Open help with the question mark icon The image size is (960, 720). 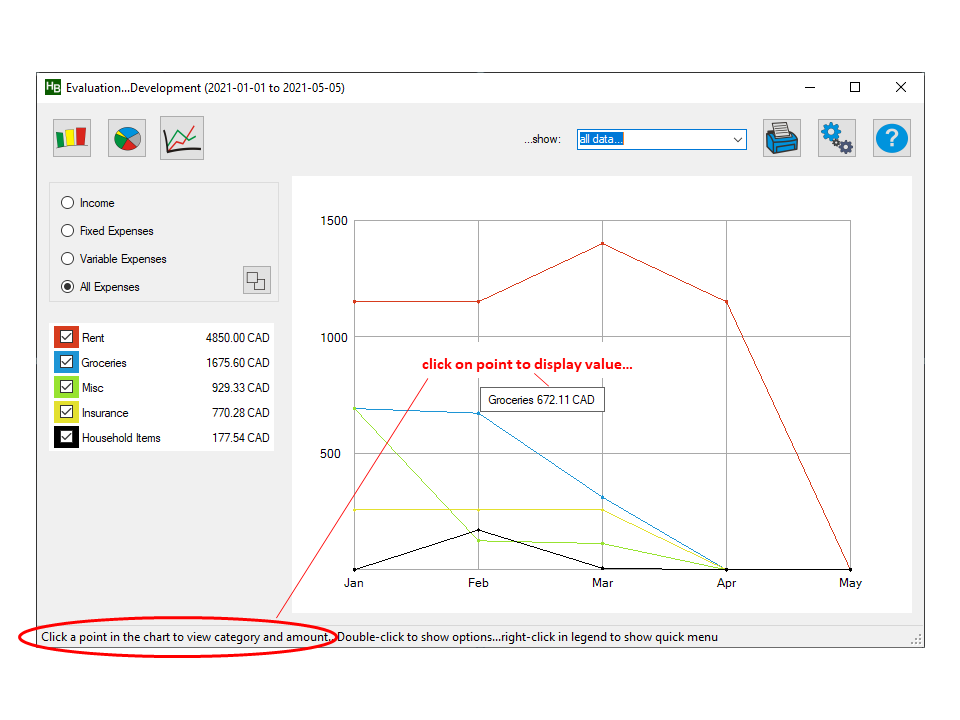pyautogui.click(x=891, y=138)
